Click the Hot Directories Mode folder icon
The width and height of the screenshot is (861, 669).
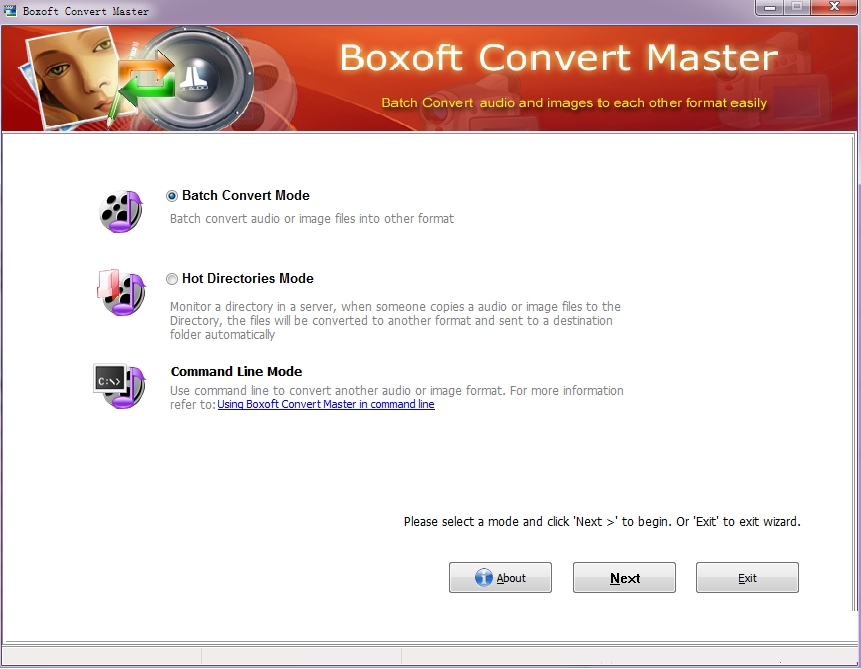(x=121, y=293)
